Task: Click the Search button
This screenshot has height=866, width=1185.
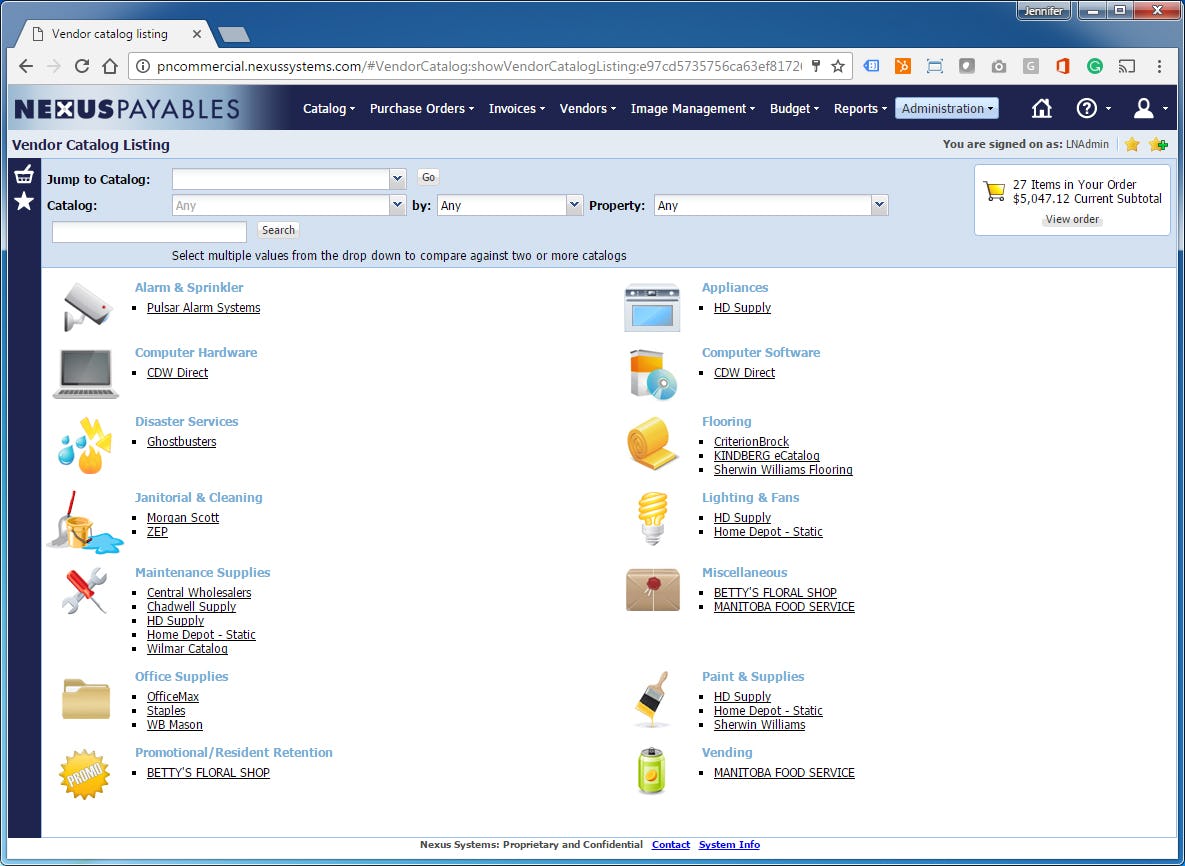Action: coord(278,230)
